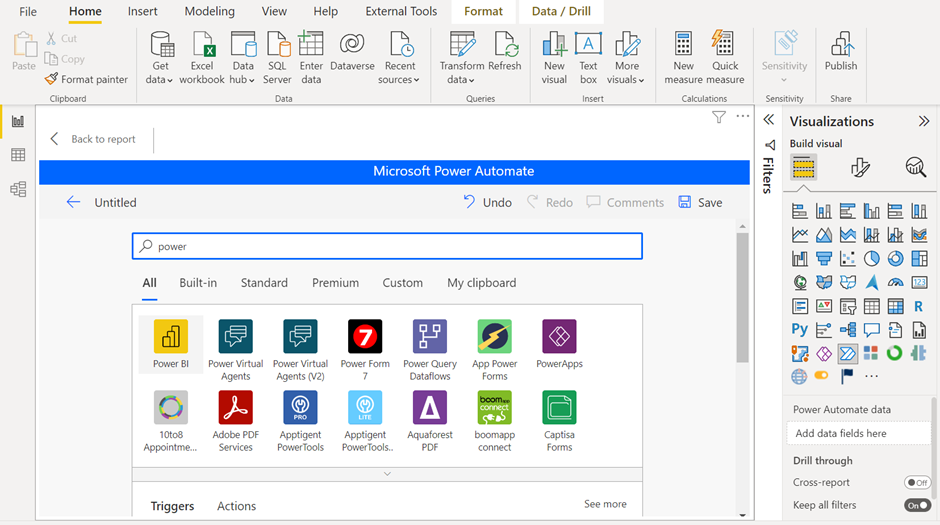Screen dimensions: 940x525
Task: Open Data view in left sidebar
Action: (18, 155)
